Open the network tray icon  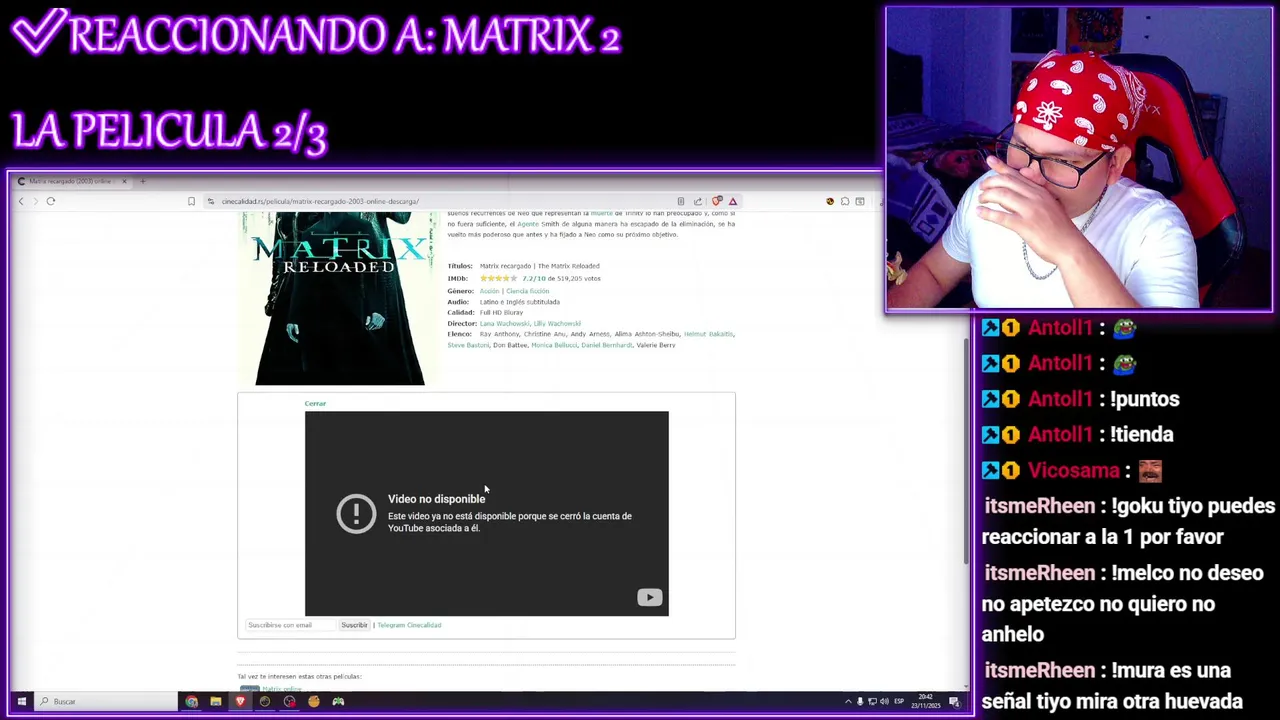(x=872, y=702)
